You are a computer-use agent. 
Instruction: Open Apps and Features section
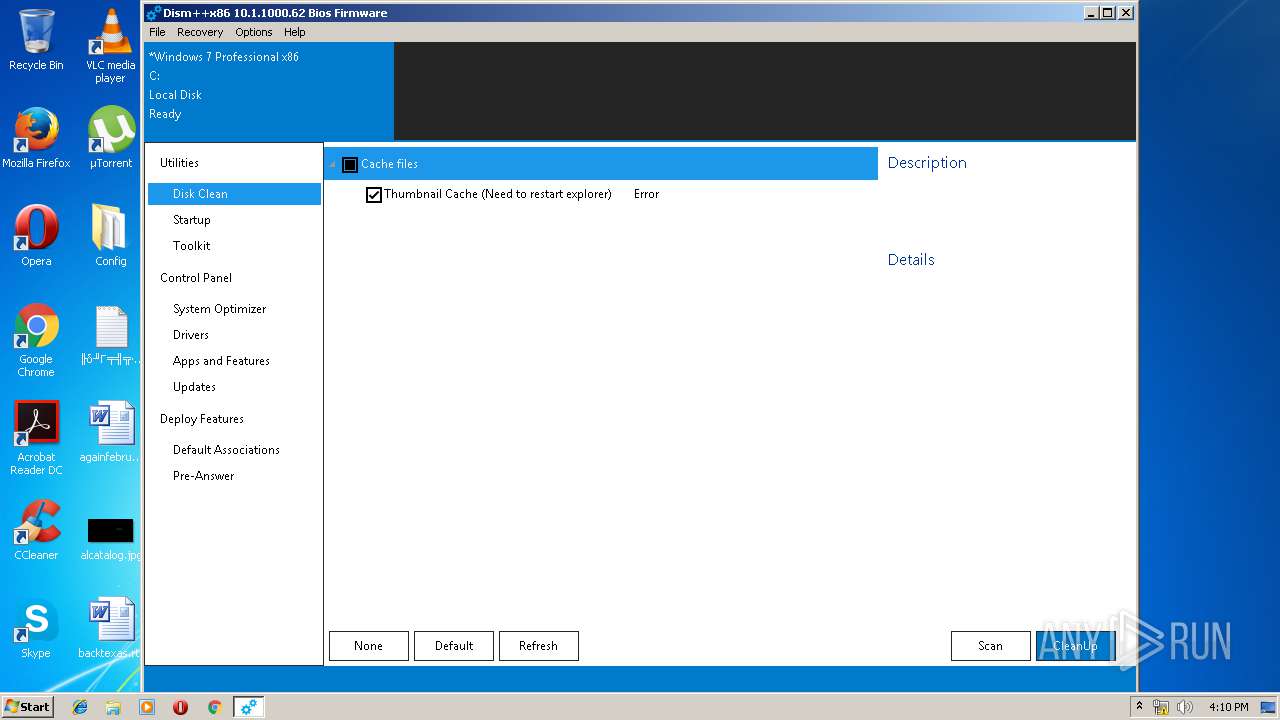[221, 361]
